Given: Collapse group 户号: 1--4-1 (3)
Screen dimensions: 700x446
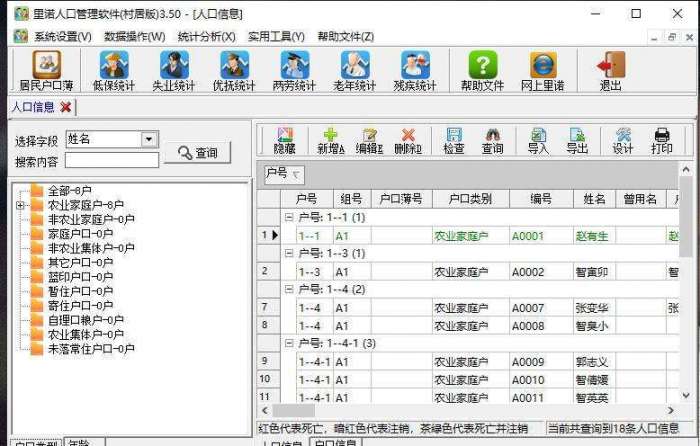Looking at the screenshot, I should pyautogui.click(x=289, y=343).
